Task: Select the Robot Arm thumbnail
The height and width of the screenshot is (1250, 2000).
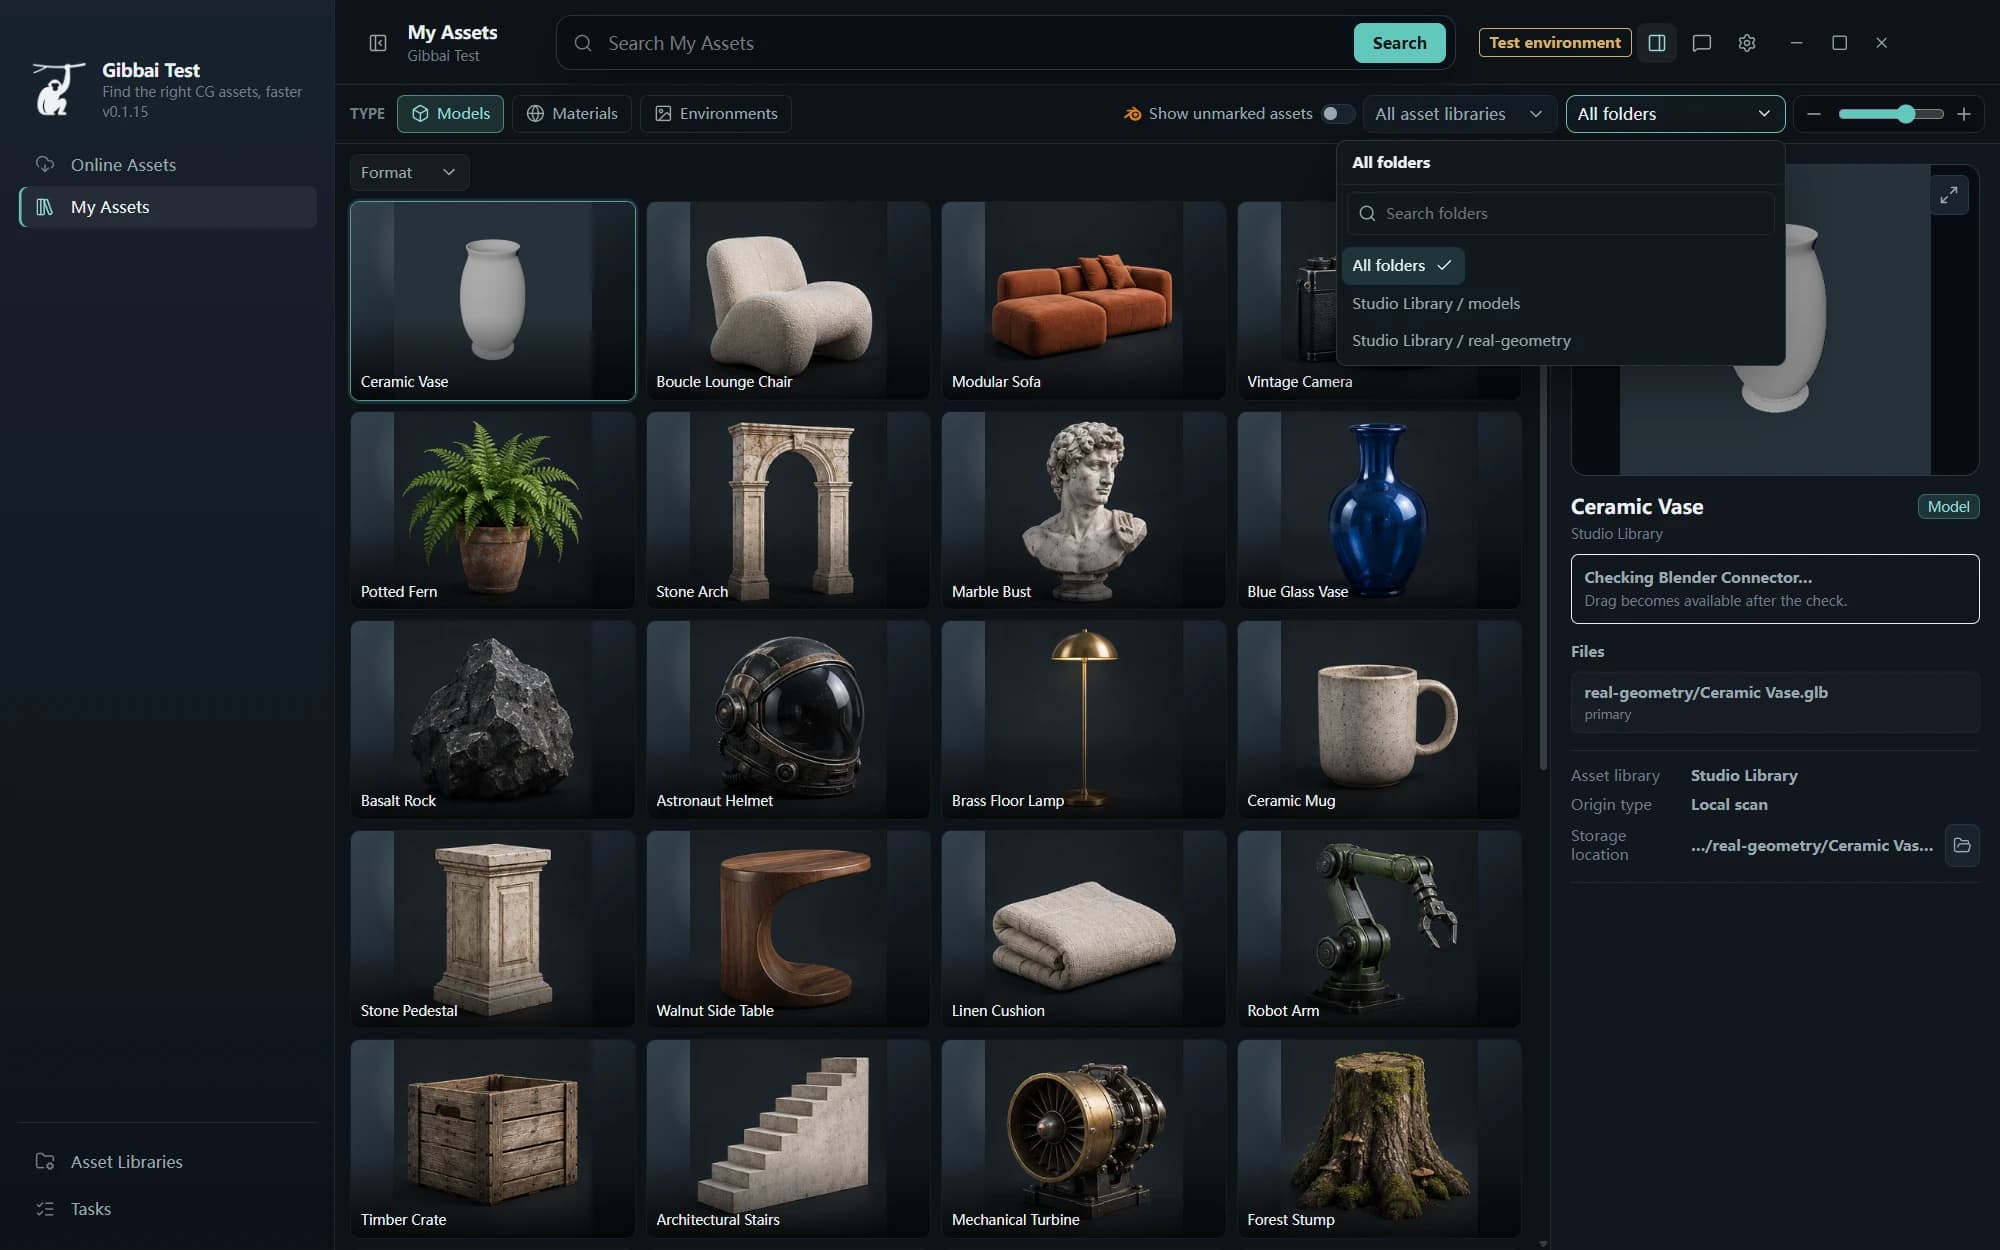Action: coord(1379,929)
